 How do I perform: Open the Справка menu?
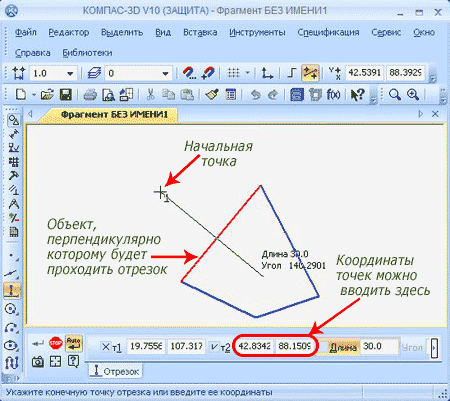(32, 53)
